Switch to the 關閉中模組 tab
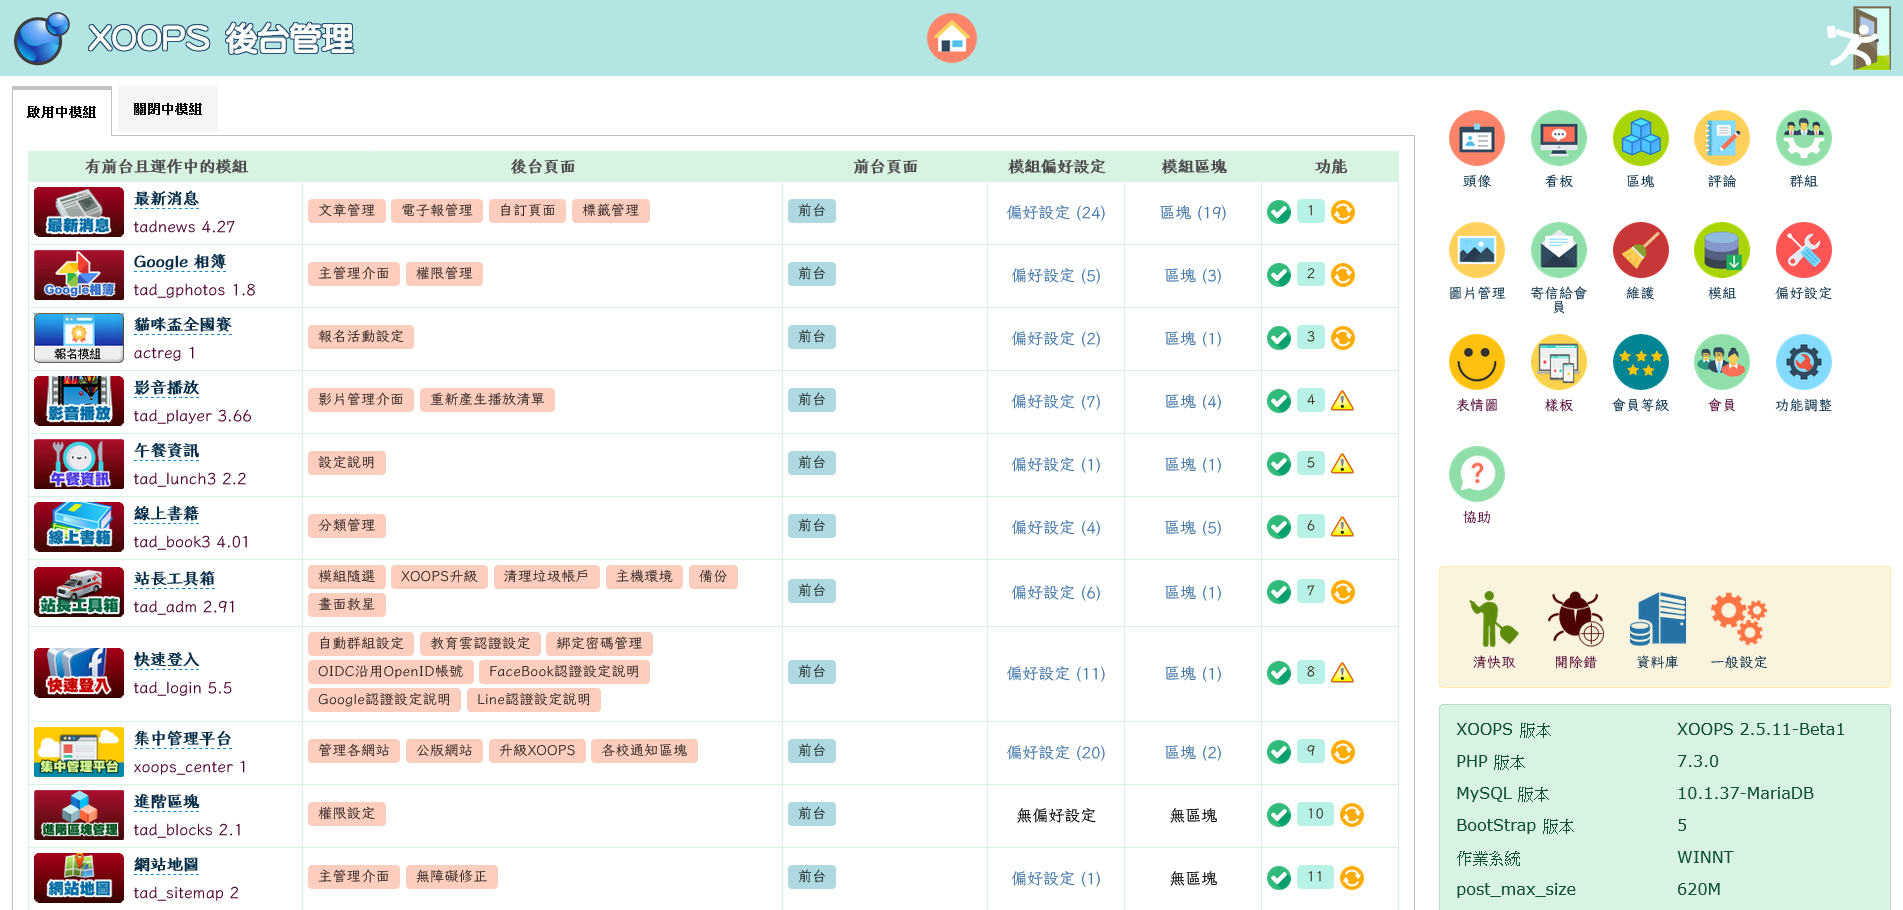The image size is (1903, 910). [168, 109]
